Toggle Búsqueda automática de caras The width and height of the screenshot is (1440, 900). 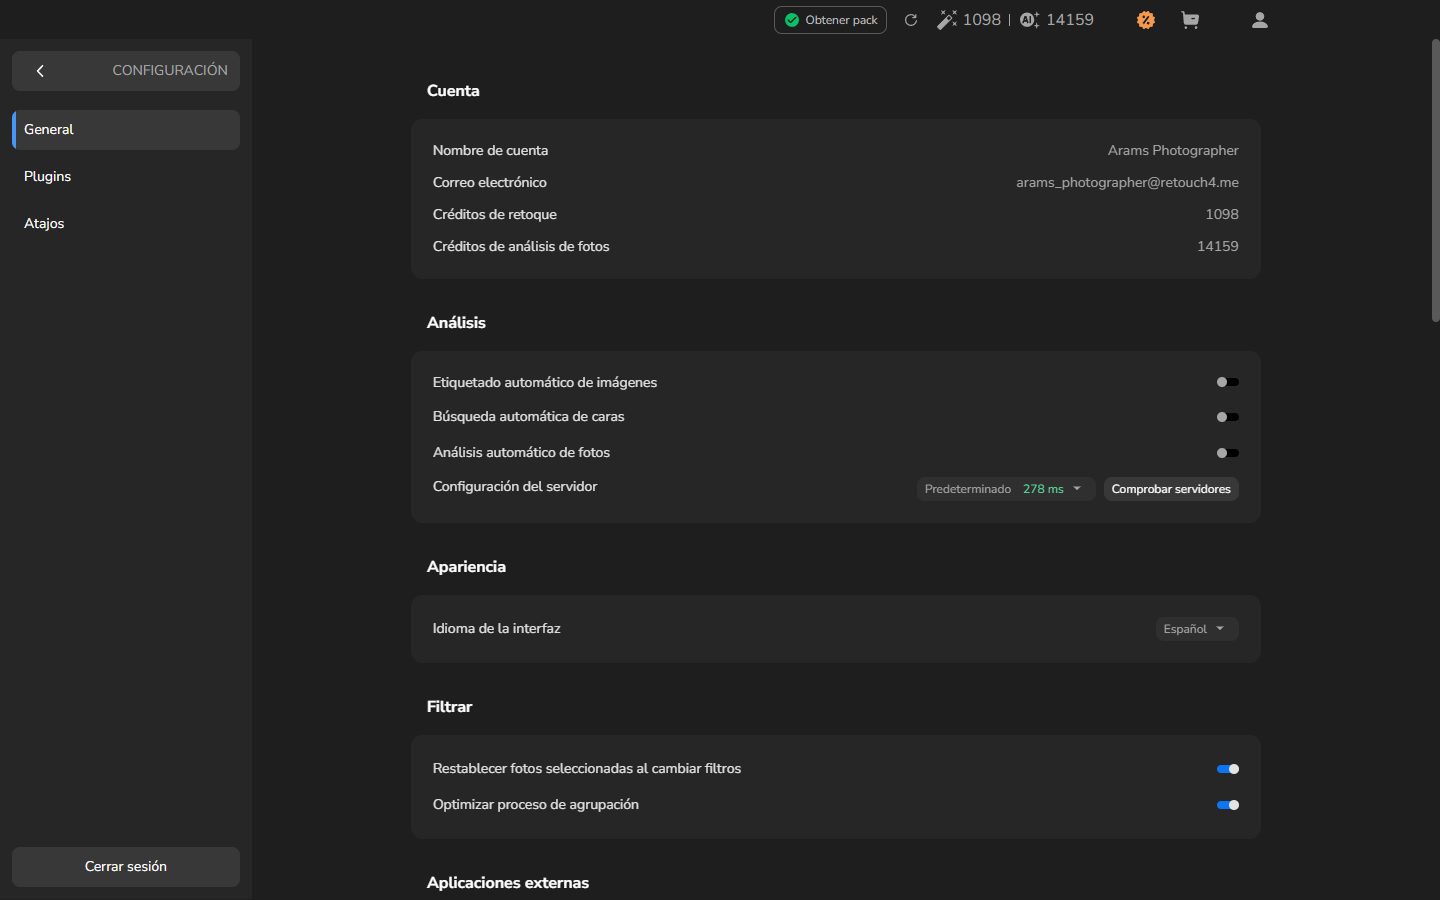point(1228,417)
